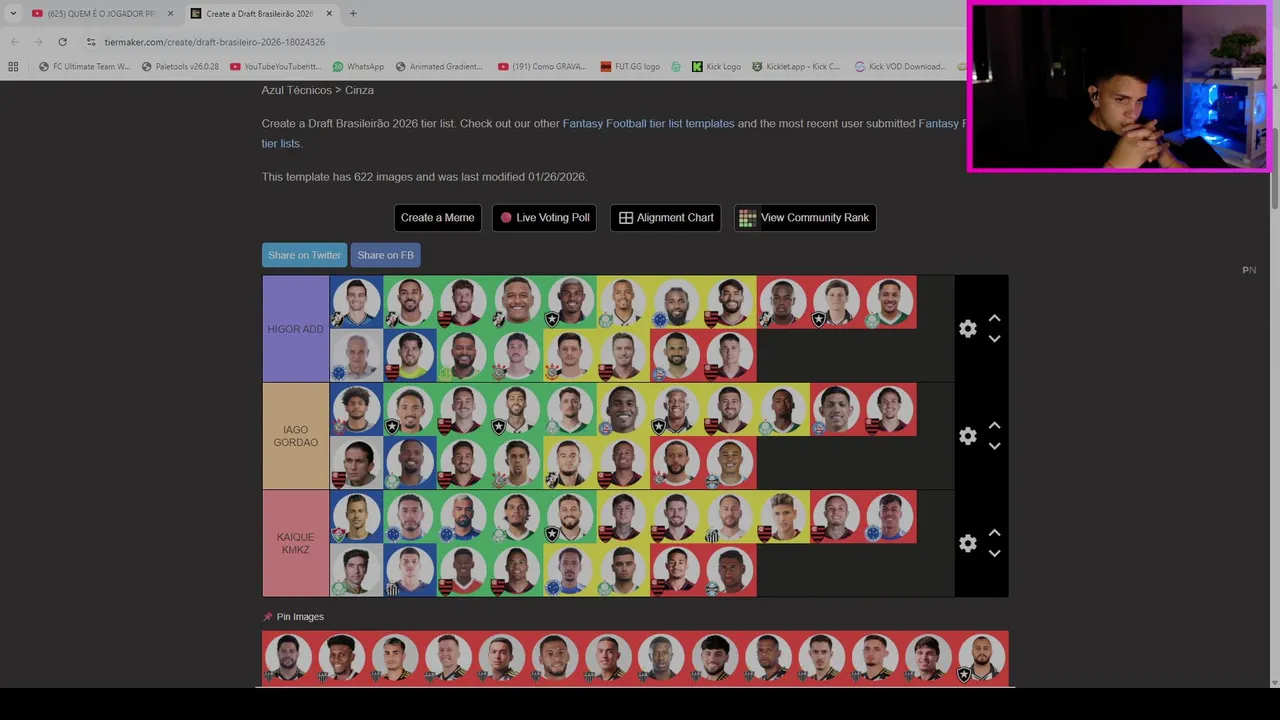The height and width of the screenshot is (720, 1280).
Task: Click the IAGO GORDAO tan tier label
Action: [296, 436]
